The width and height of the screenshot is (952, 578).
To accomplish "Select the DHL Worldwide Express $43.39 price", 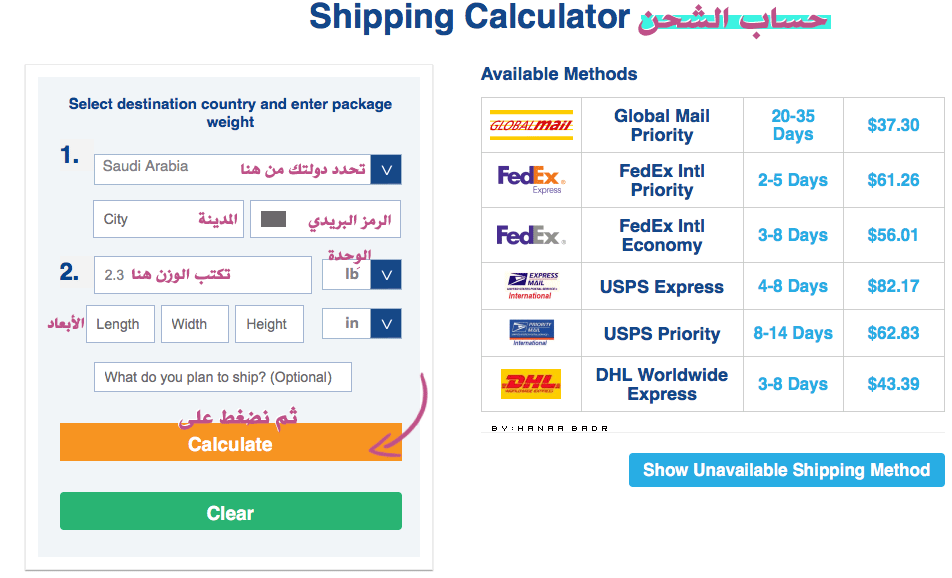I will 893,384.
